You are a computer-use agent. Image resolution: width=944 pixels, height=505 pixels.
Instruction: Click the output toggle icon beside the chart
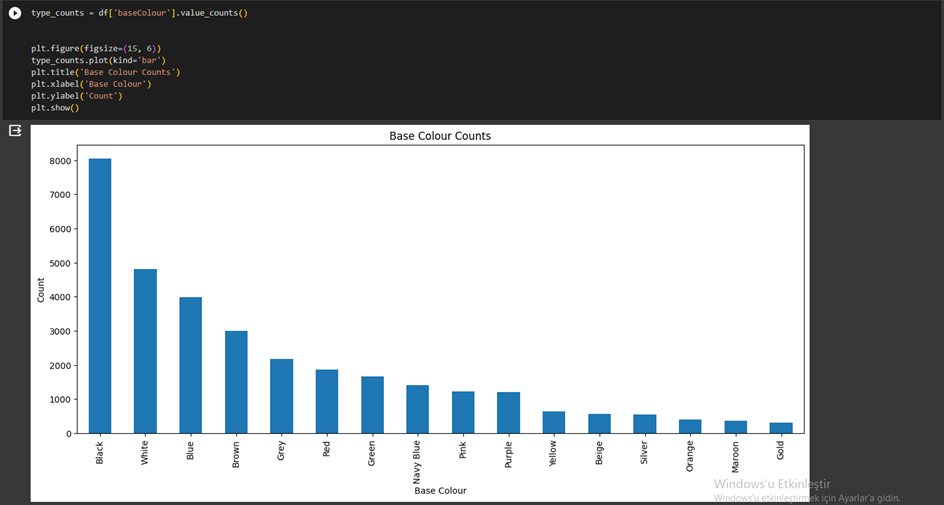(x=15, y=131)
